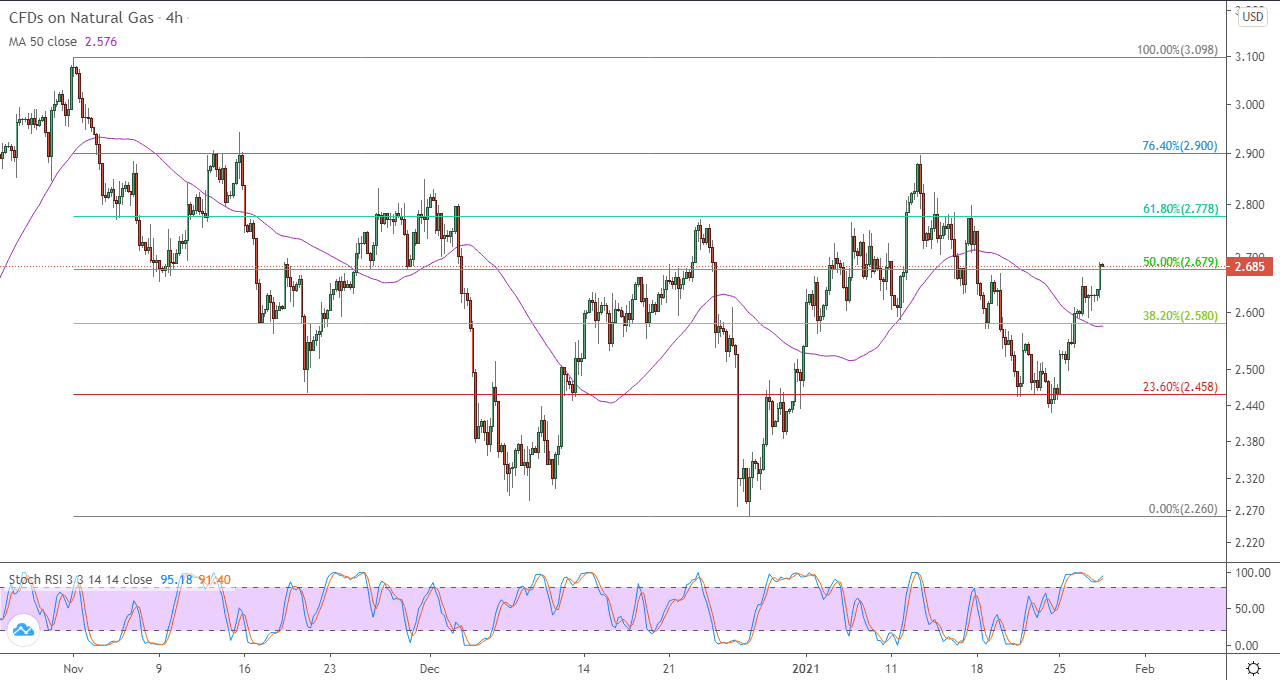Click the Stoch RSI value 95.18

[x=178, y=579]
